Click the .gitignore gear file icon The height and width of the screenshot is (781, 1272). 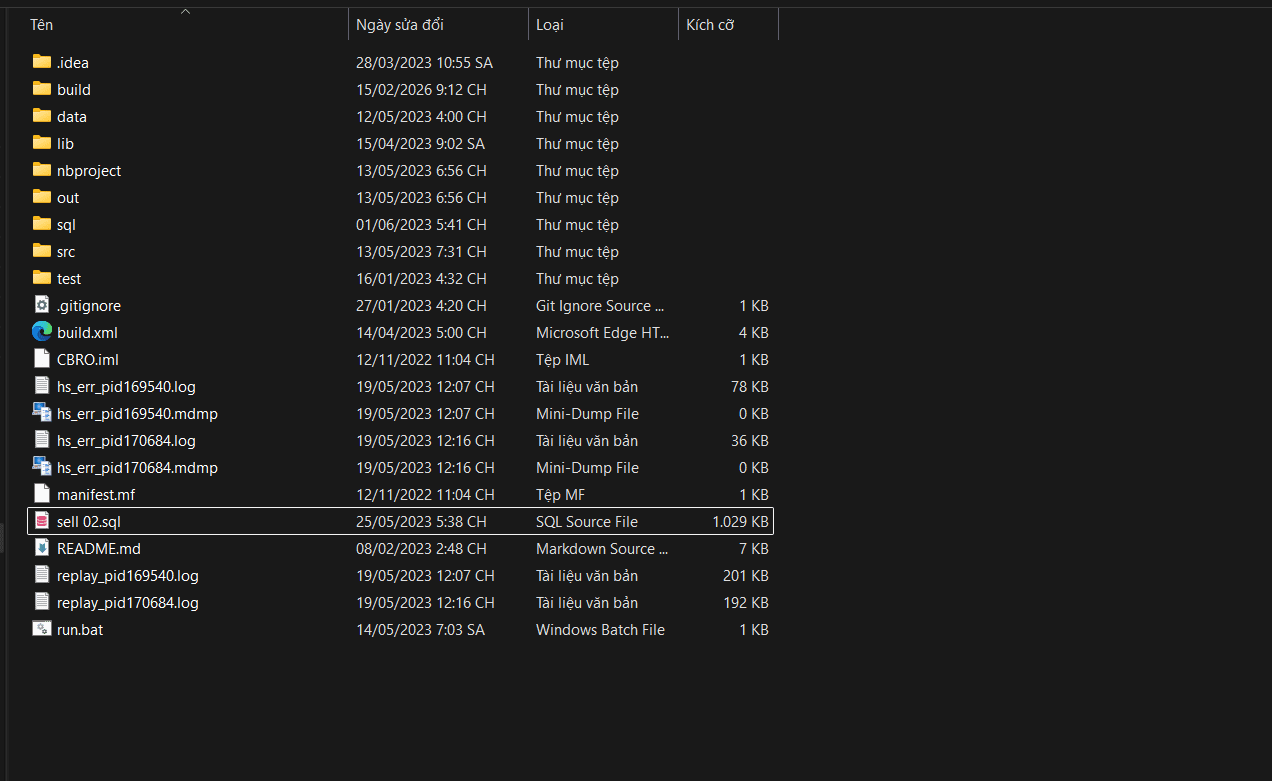[41, 305]
